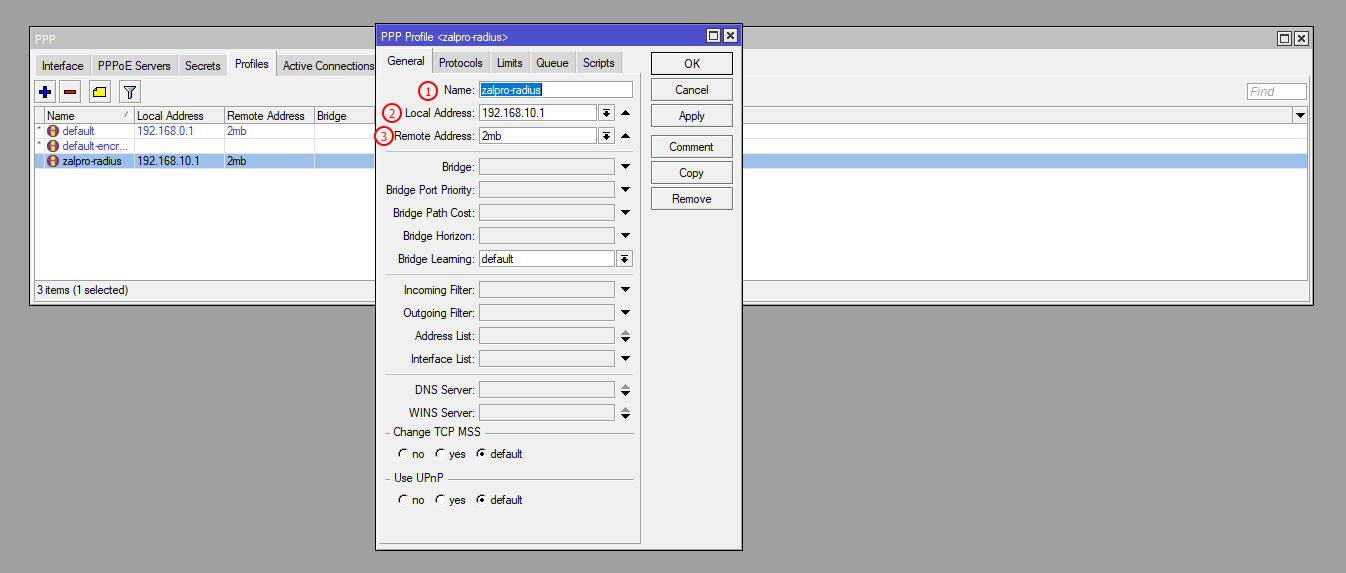Viewport: 1346px width, 573px height.
Task: Open the Filter funnel icon
Action: pyautogui.click(x=129, y=92)
